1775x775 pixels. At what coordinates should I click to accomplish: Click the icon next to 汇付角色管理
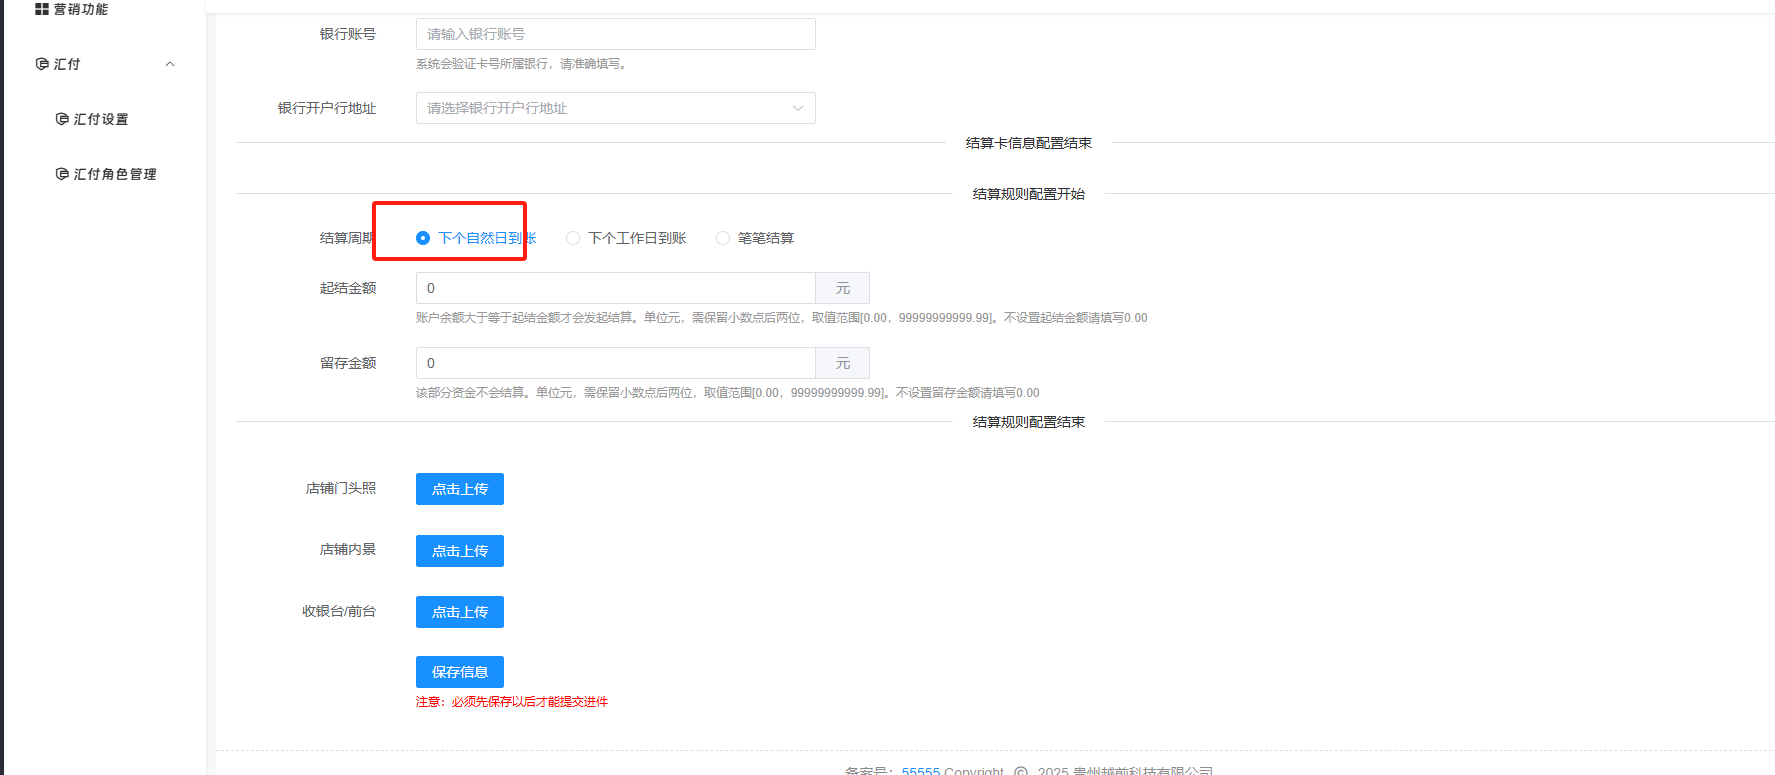62,174
